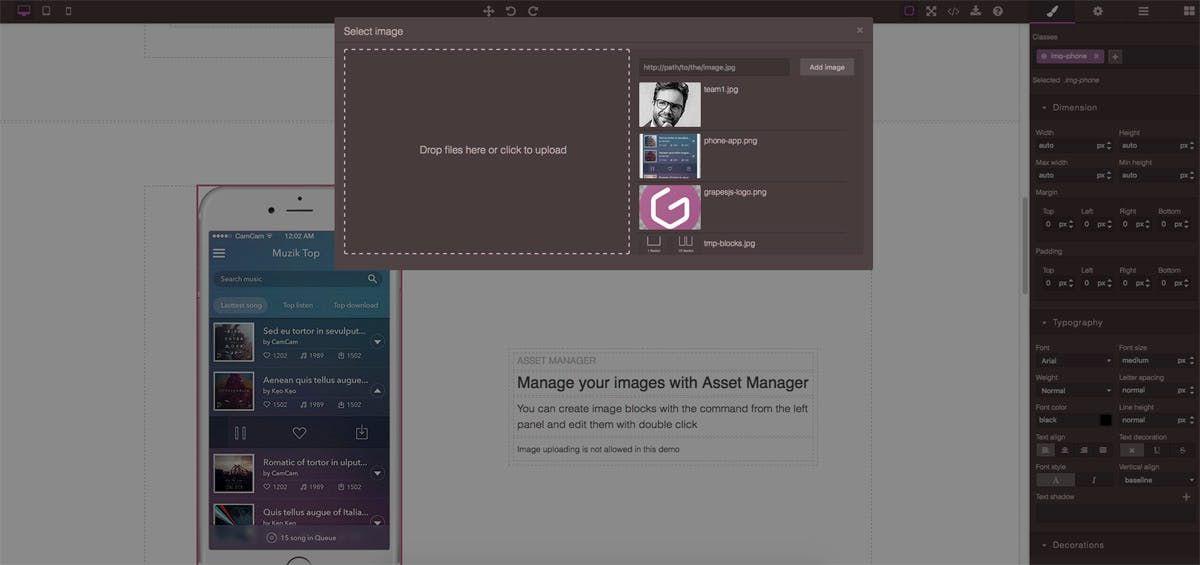Viewport: 1200px width, 565px height.
Task: Open the Vertical align baseline dropdown
Action: [x=1157, y=480]
